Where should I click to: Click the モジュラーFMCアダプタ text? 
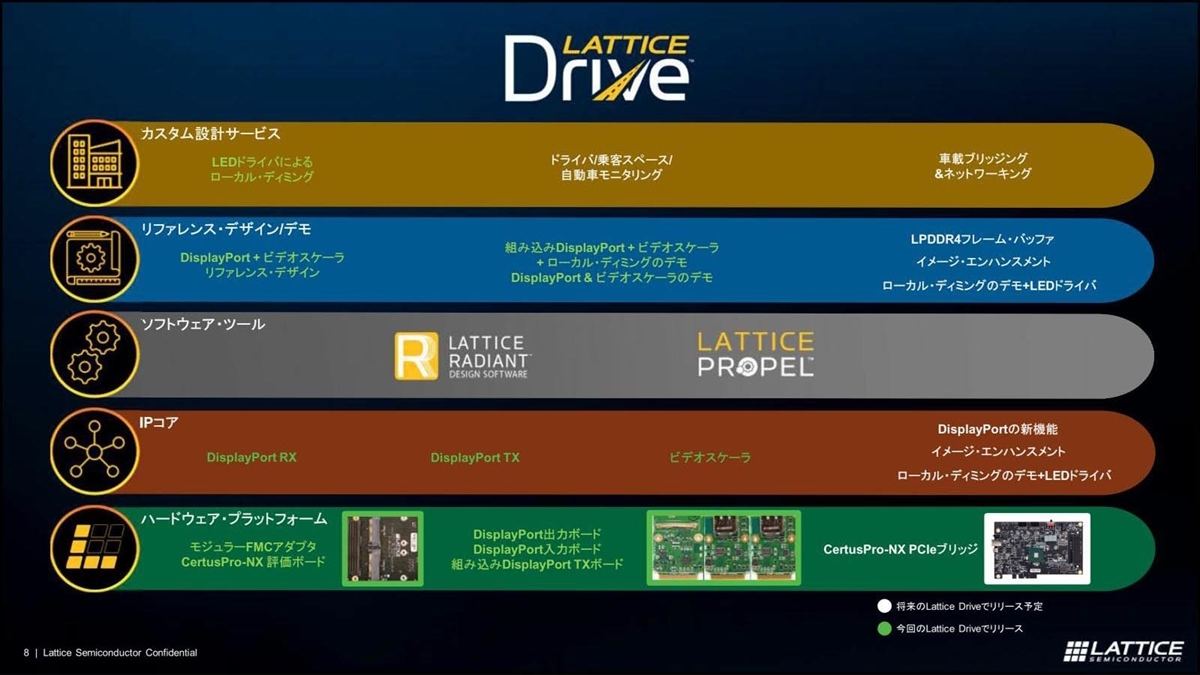click(x=253, y=546)
